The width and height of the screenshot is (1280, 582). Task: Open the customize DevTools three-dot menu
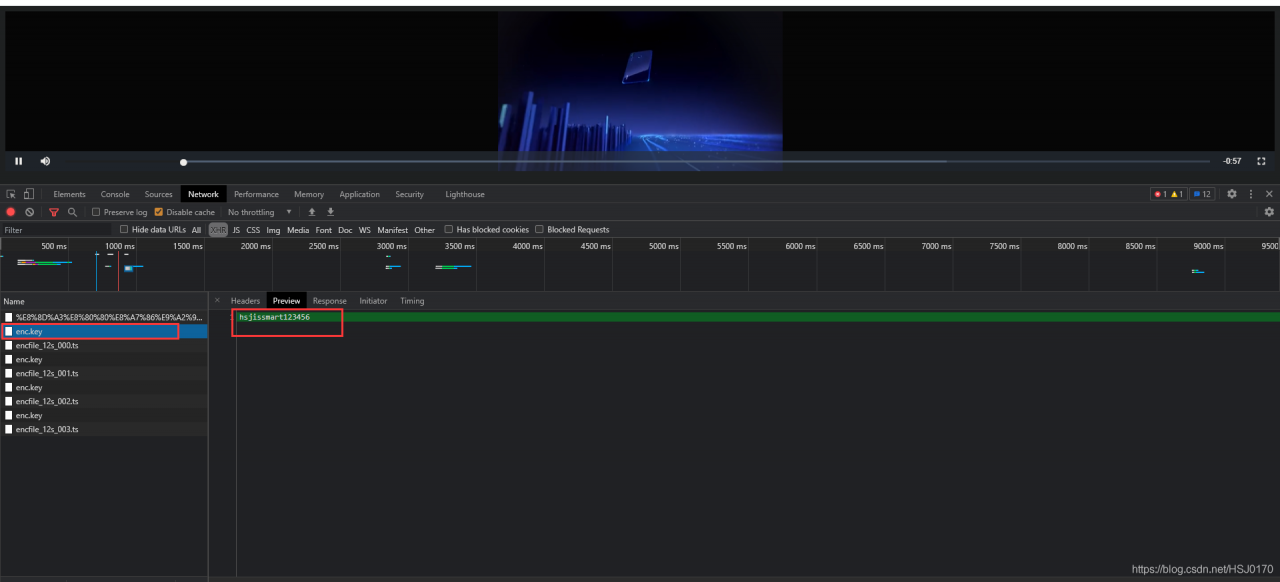point(1250,194)
